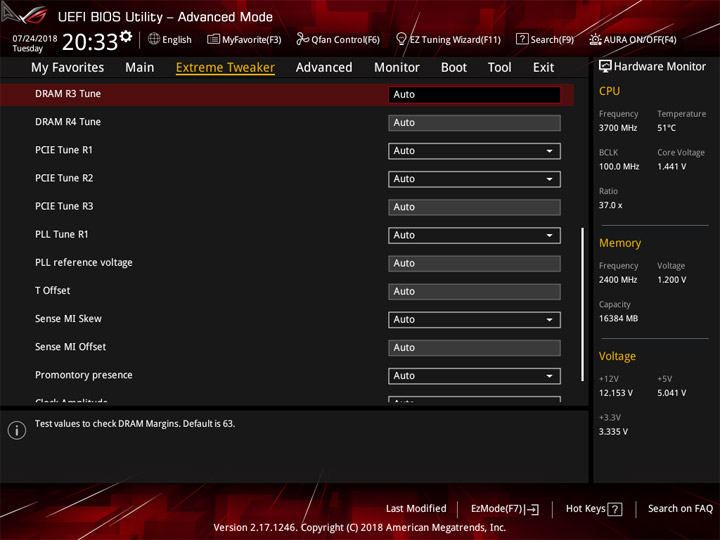720x540 pixels.
Task: Click the Hardware Monitor screen icon
Action: [x=605, y=67]
